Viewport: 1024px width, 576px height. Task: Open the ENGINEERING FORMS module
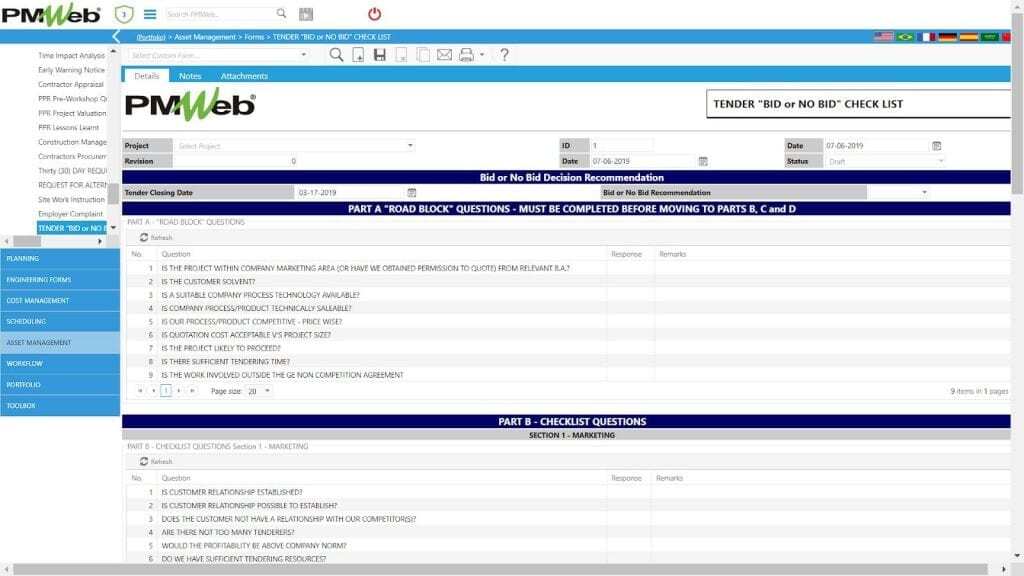click(60, 280)
